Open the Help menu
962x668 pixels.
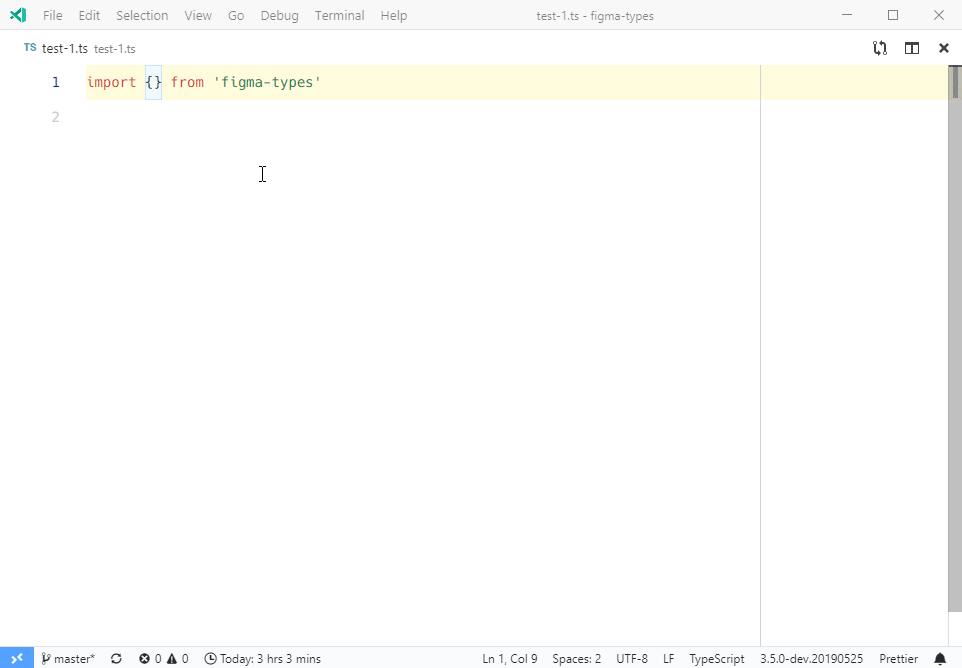coord(393,15)
